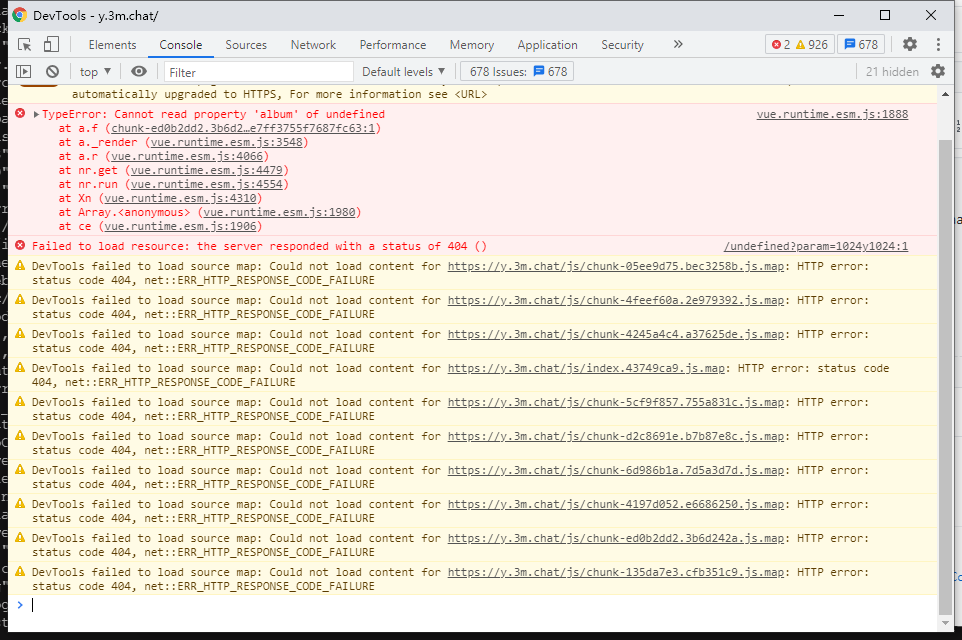Create live expression eye icon

coord(139,72)
